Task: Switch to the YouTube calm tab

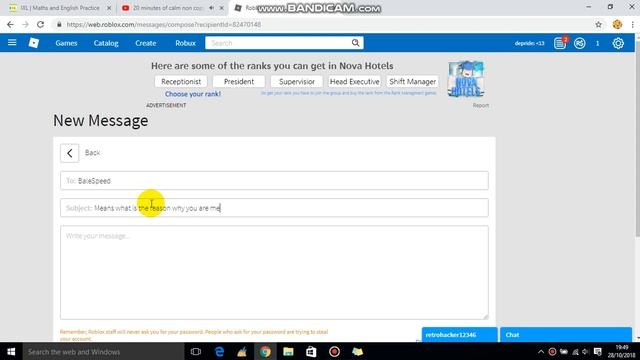Action: coord(168,8)
